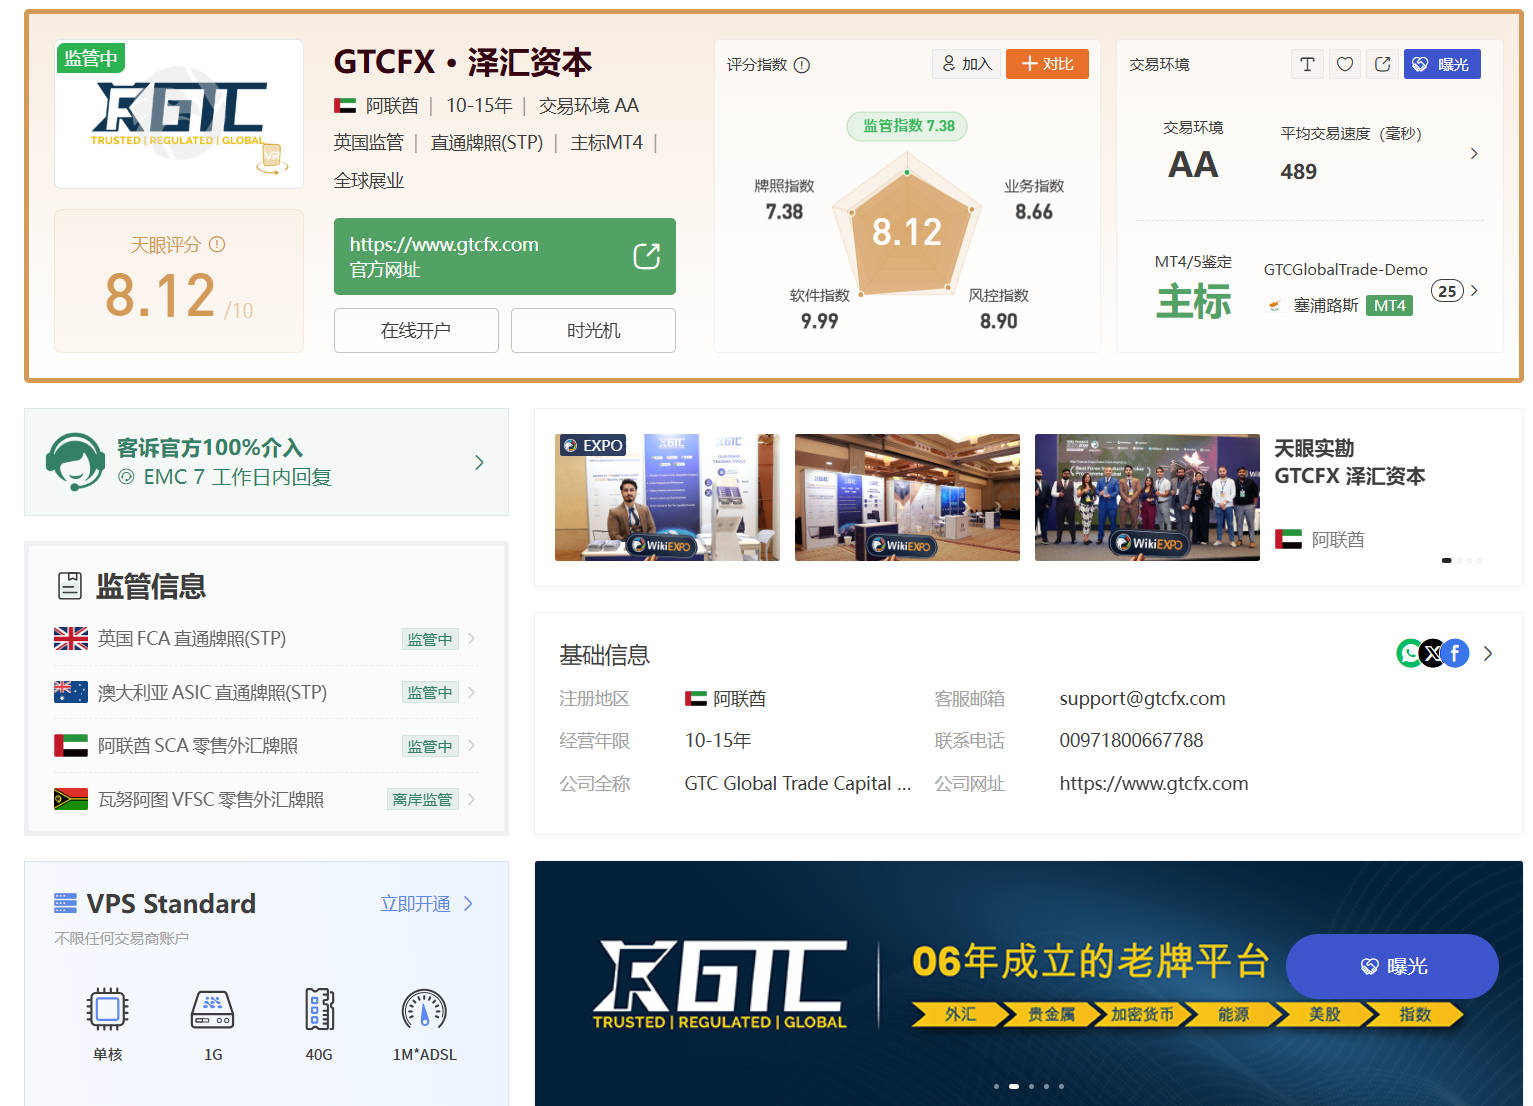Click the support@gtcfx.com email
The image size is (1533, 1106).
click(1142, 698)
